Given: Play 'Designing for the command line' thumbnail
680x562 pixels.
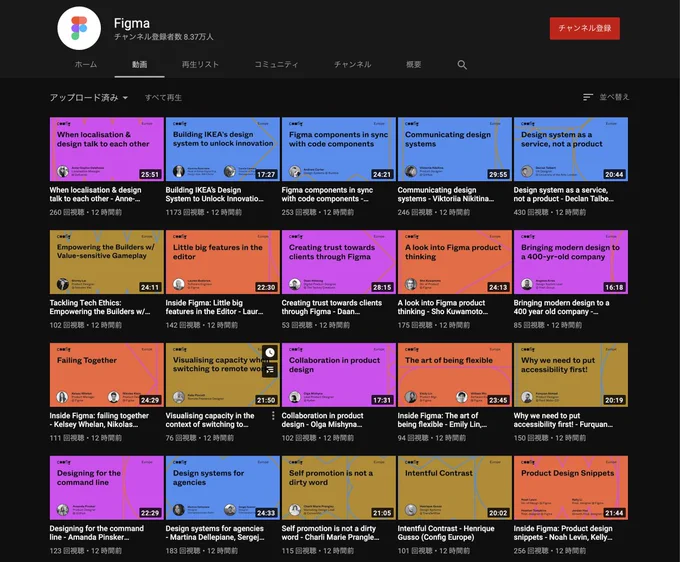Looking at the screenshot, I should pyautogui.click(x=107, y=487).
